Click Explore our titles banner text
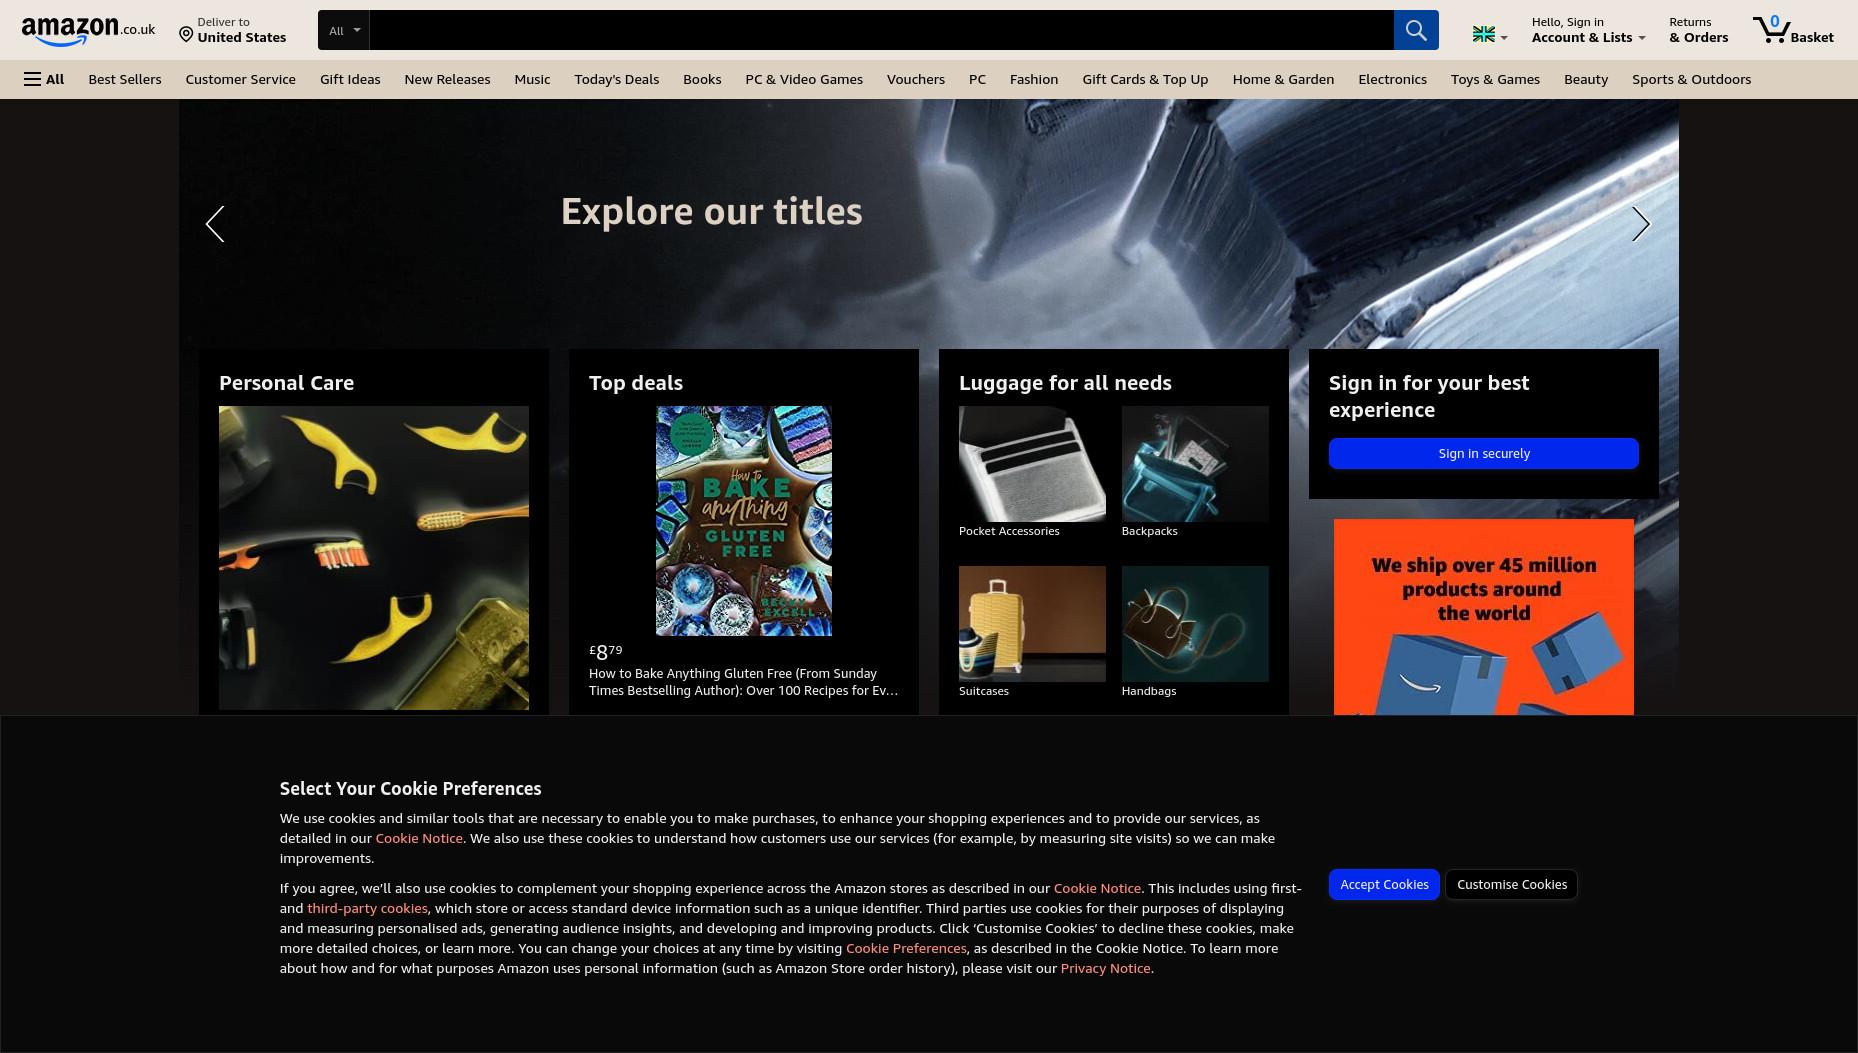 click(711, 211)
